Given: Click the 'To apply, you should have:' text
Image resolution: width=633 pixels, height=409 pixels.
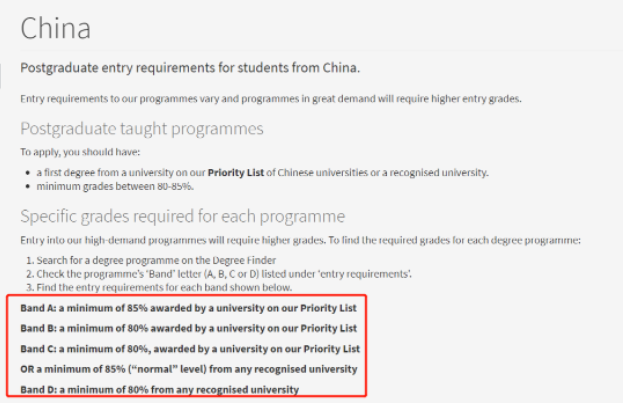Looking at the screenshot, I should [80, 152].
